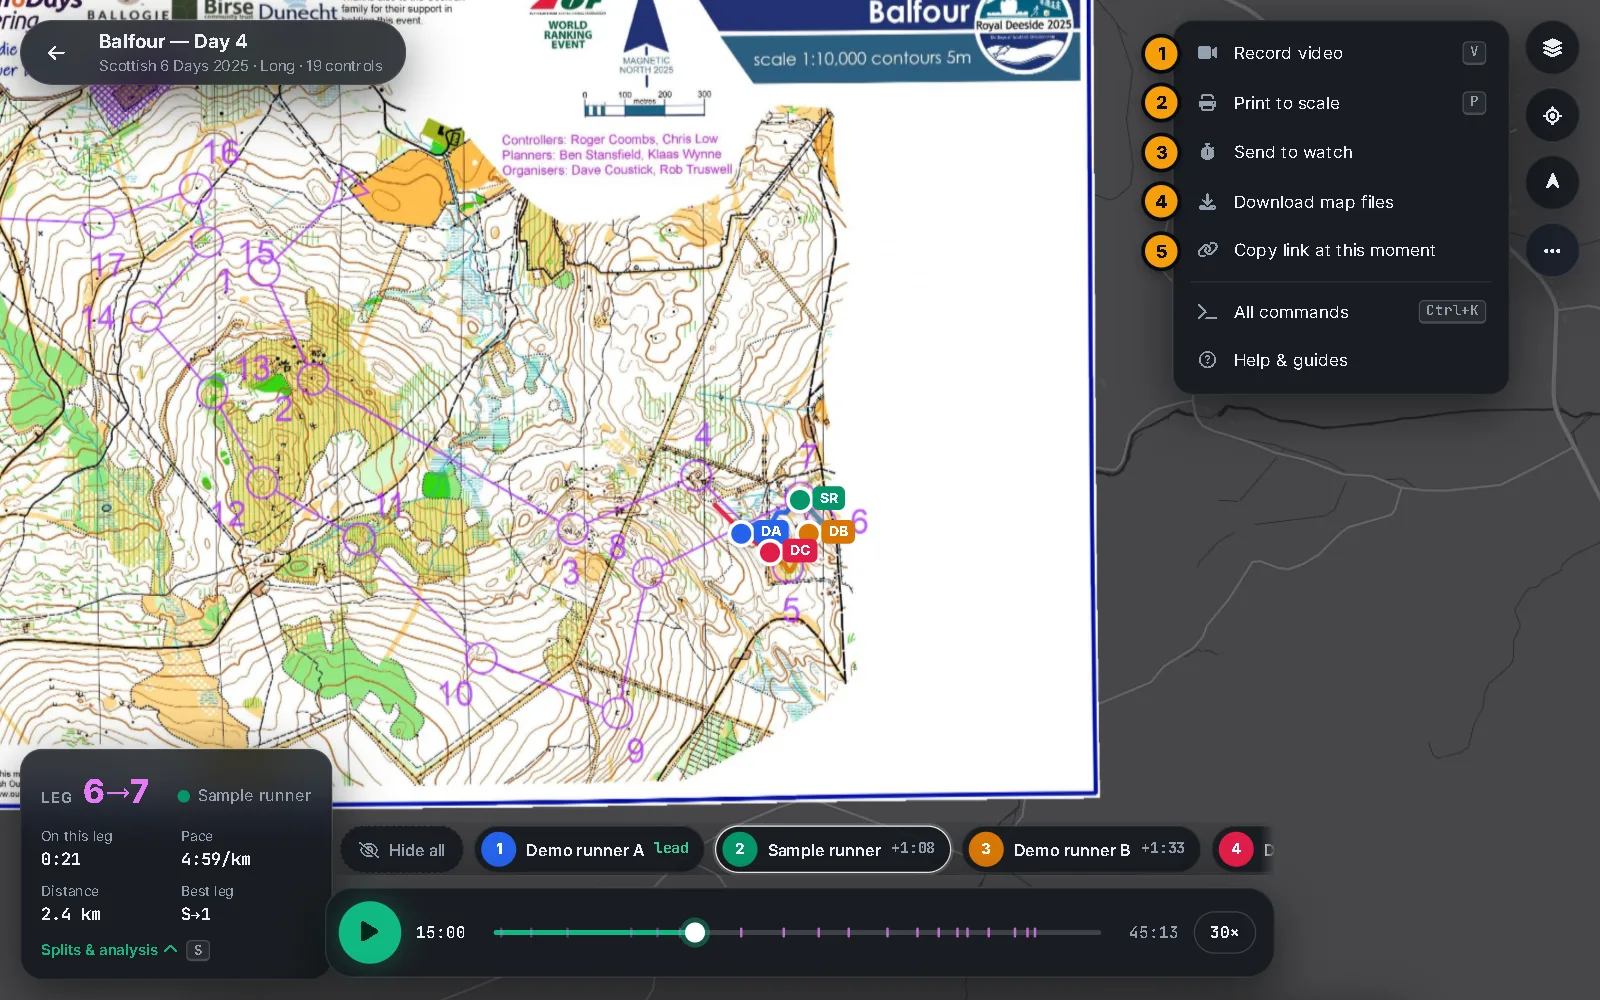1600x1000 pixels.
Task: Toggle the Demo runner A chip
Action: (589, 850)
